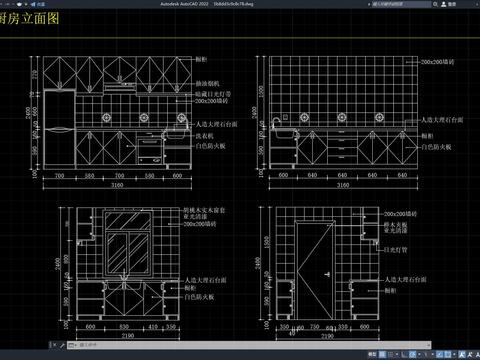Toggle ortho mode in status bar
This screenshot has width=480, height=360.
pyautogui.click(x=404, y=354)
